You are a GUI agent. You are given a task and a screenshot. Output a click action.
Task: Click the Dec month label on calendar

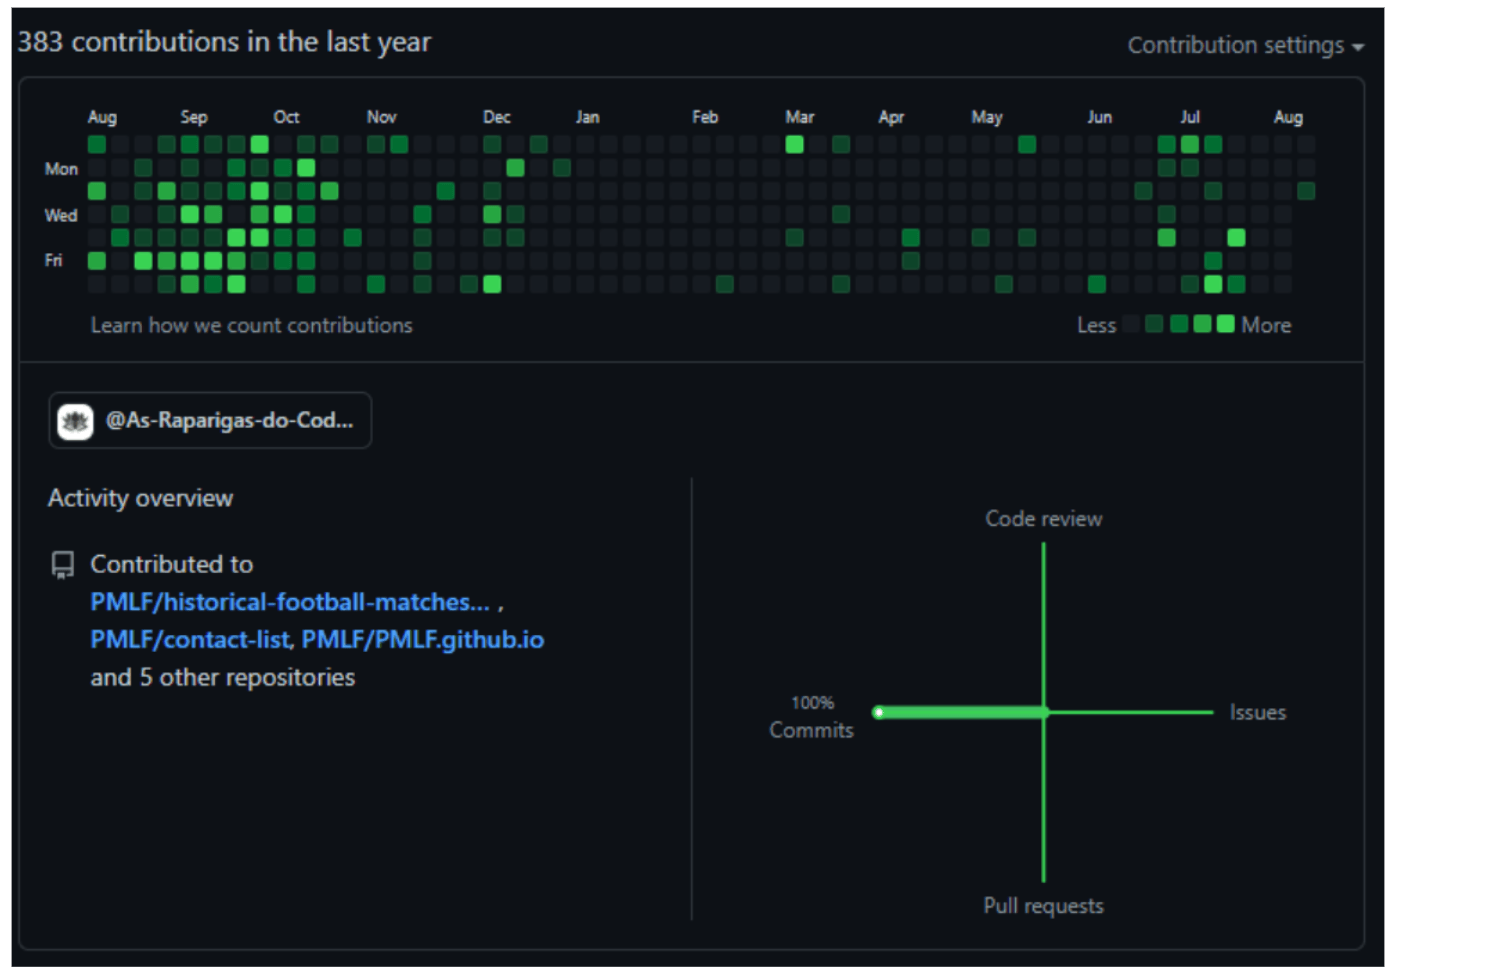[x=496, y=117]
